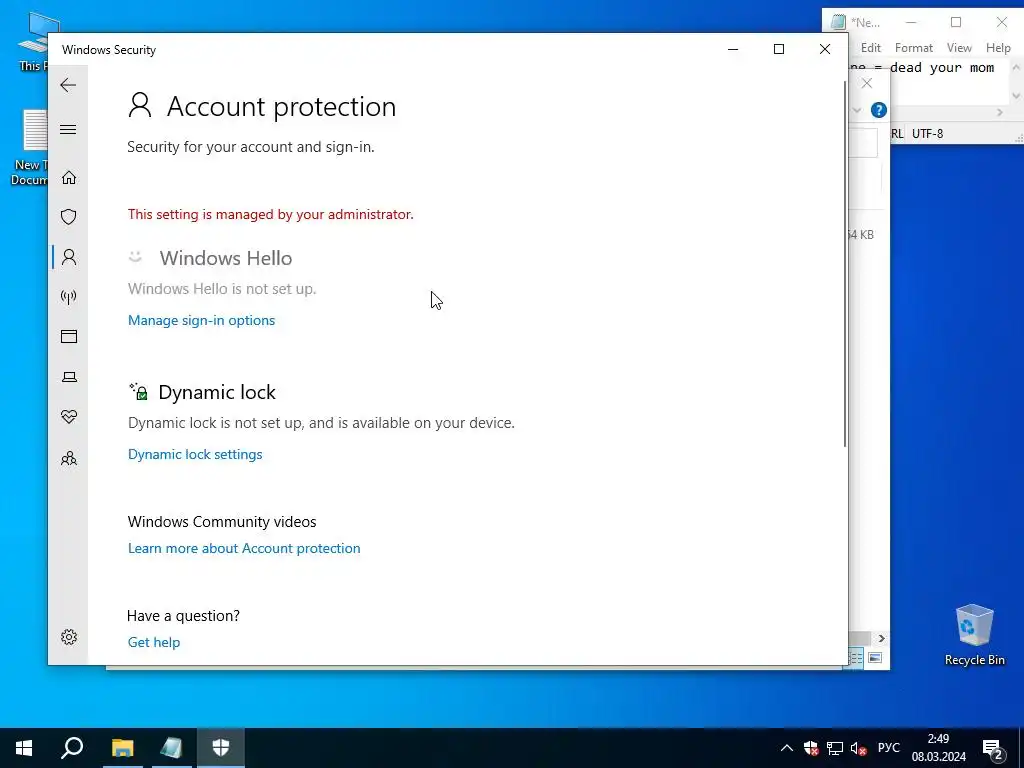
Task: Open the Windows Start menu
Action: pos(24,748)
